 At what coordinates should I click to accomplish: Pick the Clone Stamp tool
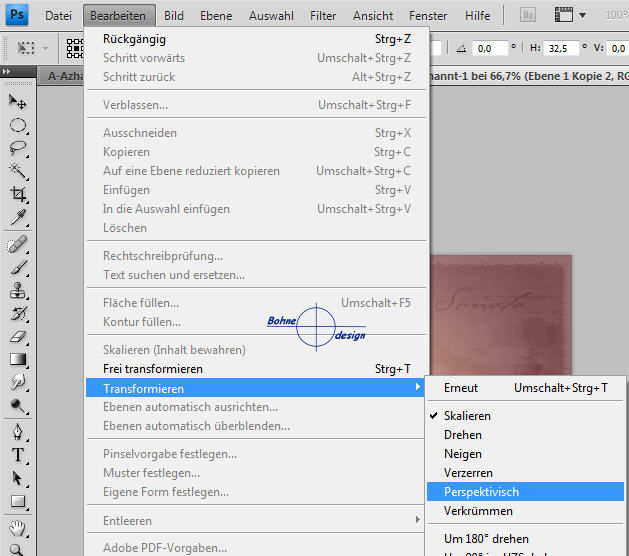18,291
